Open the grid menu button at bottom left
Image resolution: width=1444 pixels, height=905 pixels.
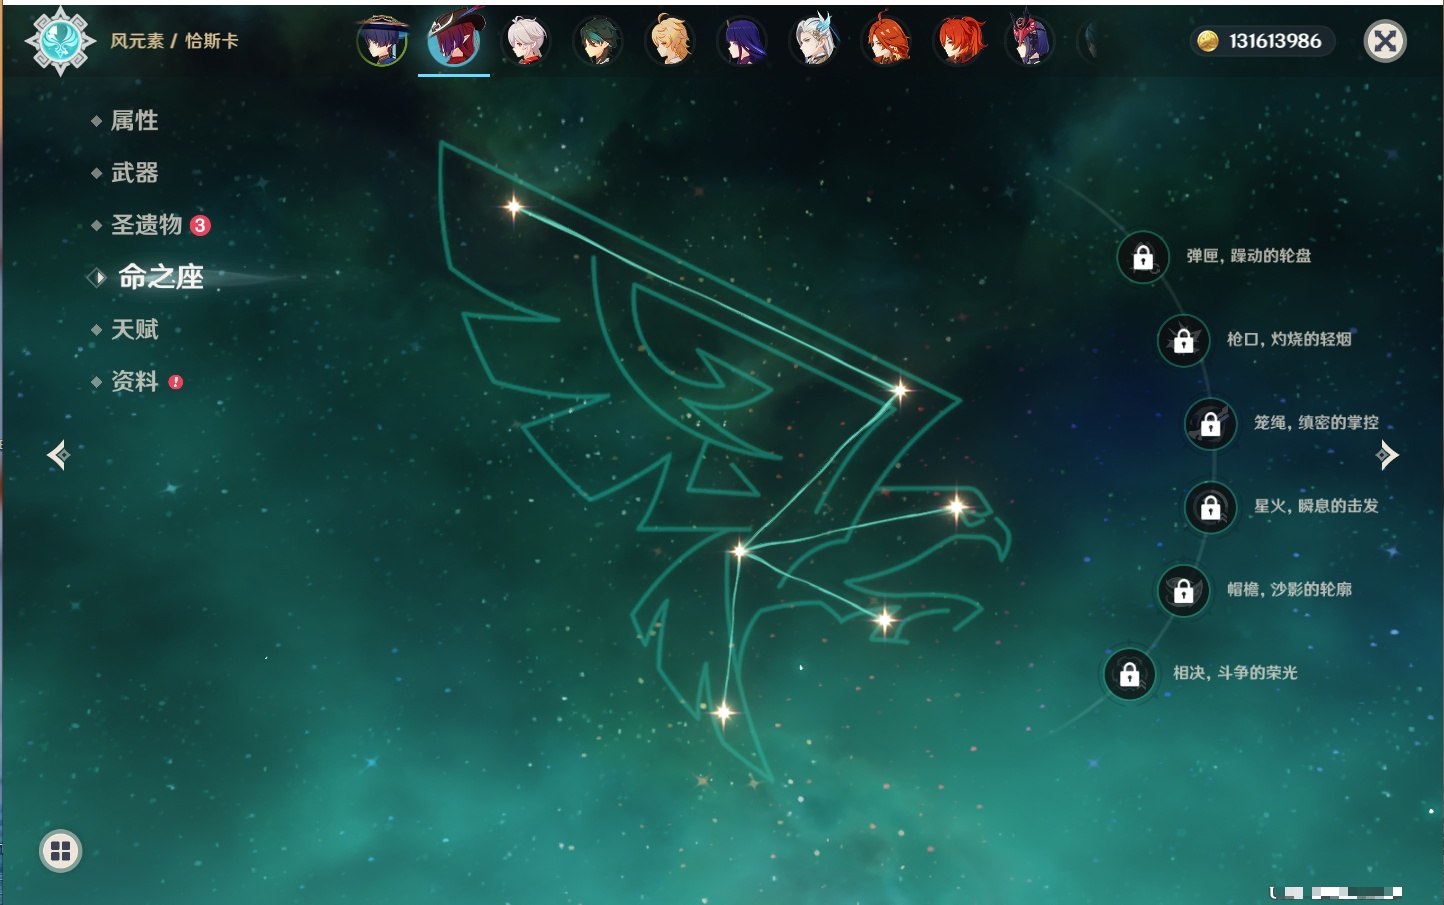coord(60,851)
